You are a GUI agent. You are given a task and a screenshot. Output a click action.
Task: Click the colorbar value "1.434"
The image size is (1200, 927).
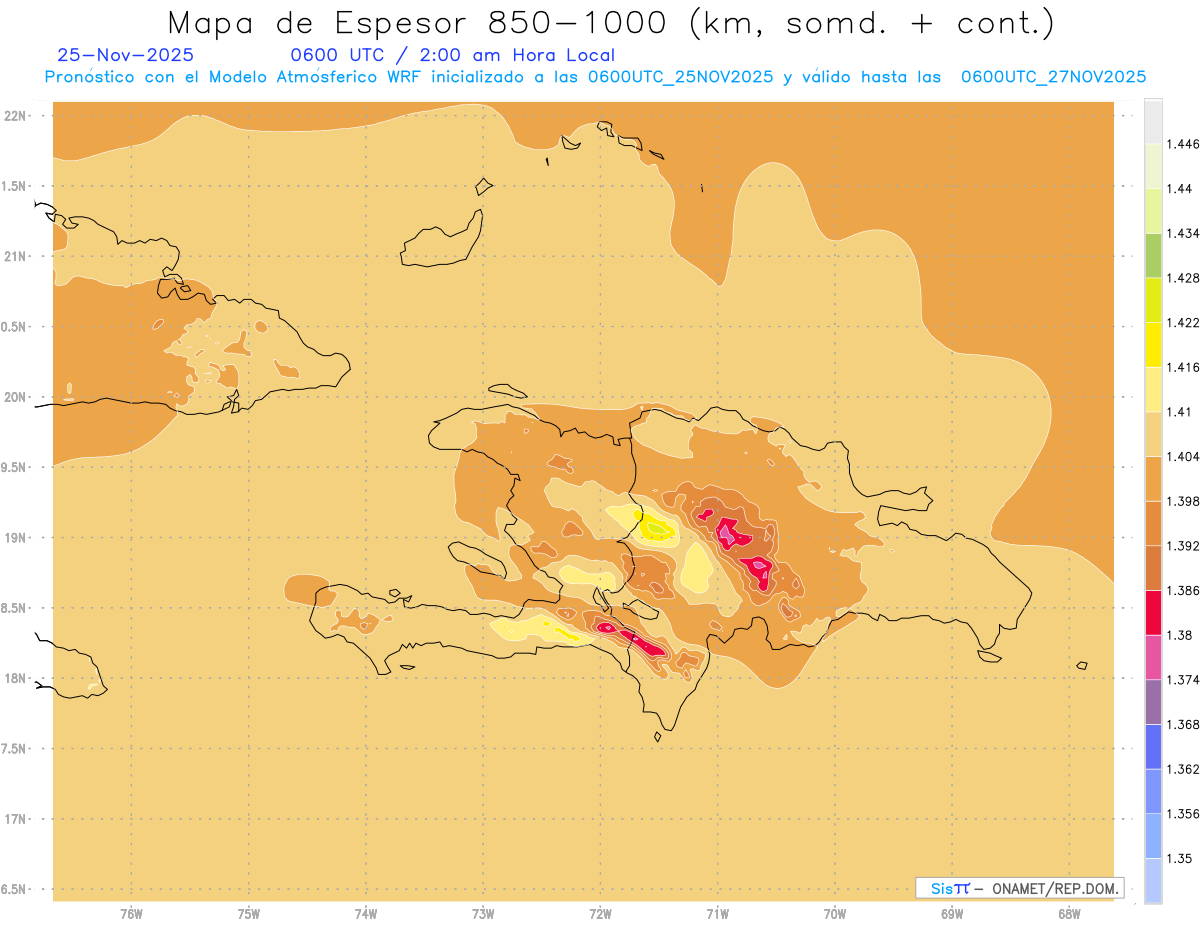(x=1184, y=233)
